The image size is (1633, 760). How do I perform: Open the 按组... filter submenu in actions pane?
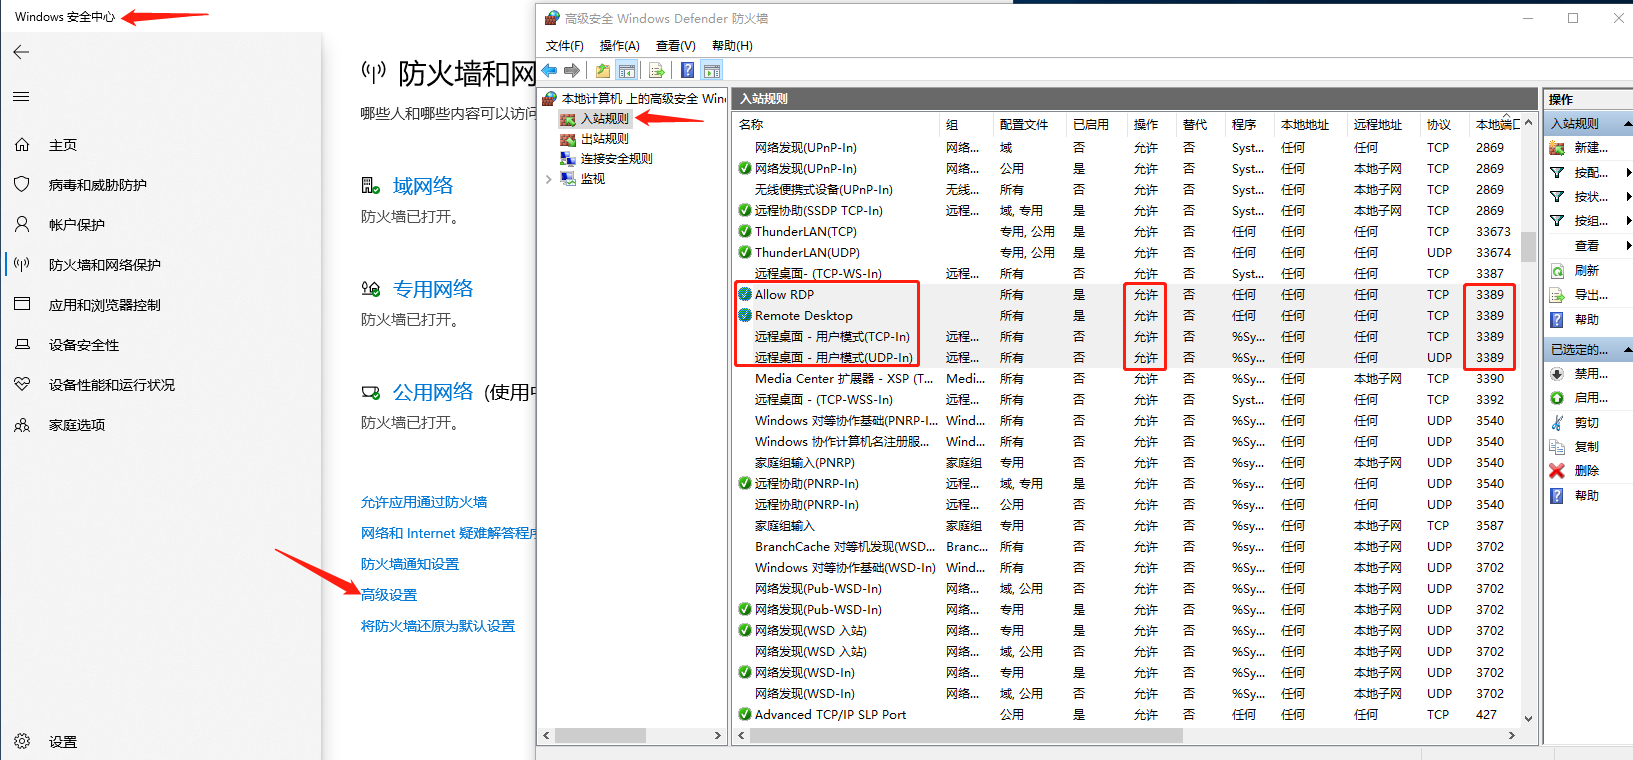click(x=1589, y=221)
